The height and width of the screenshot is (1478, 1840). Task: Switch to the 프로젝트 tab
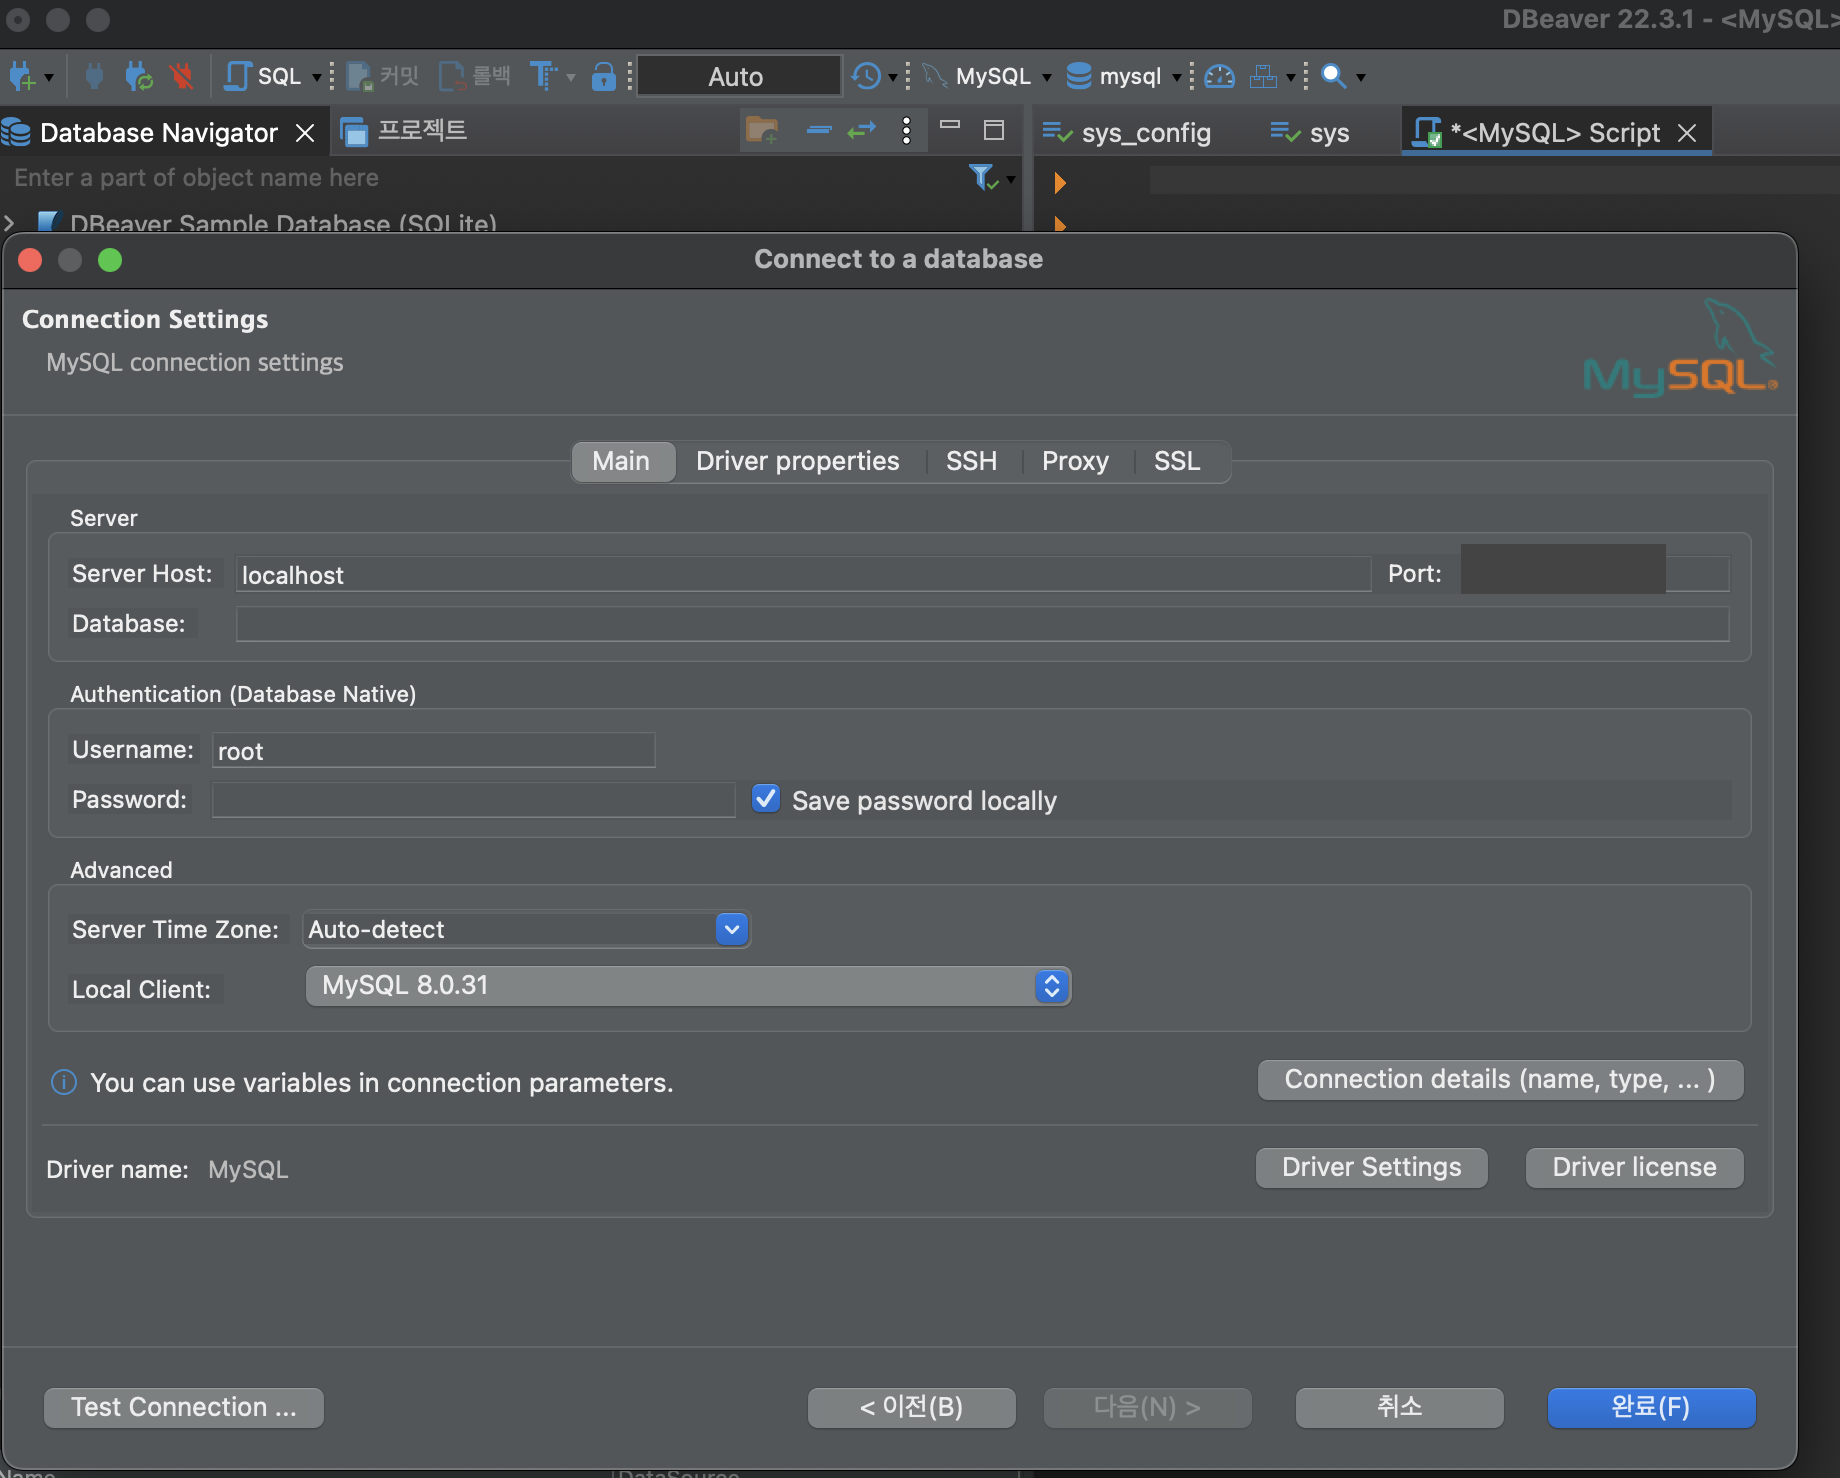404,131
